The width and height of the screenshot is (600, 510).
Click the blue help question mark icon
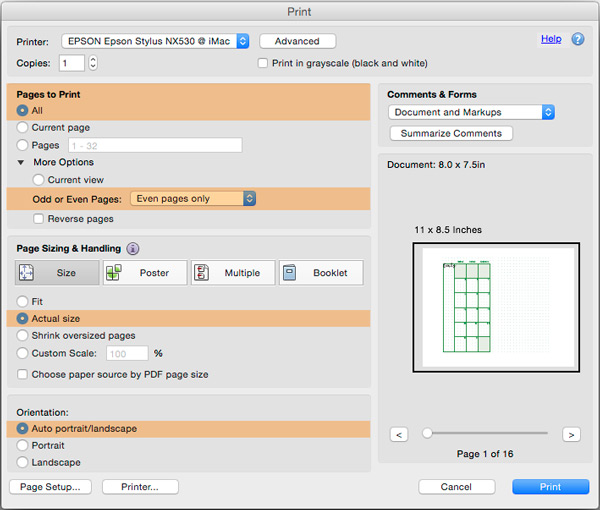[x=578, y=39]
